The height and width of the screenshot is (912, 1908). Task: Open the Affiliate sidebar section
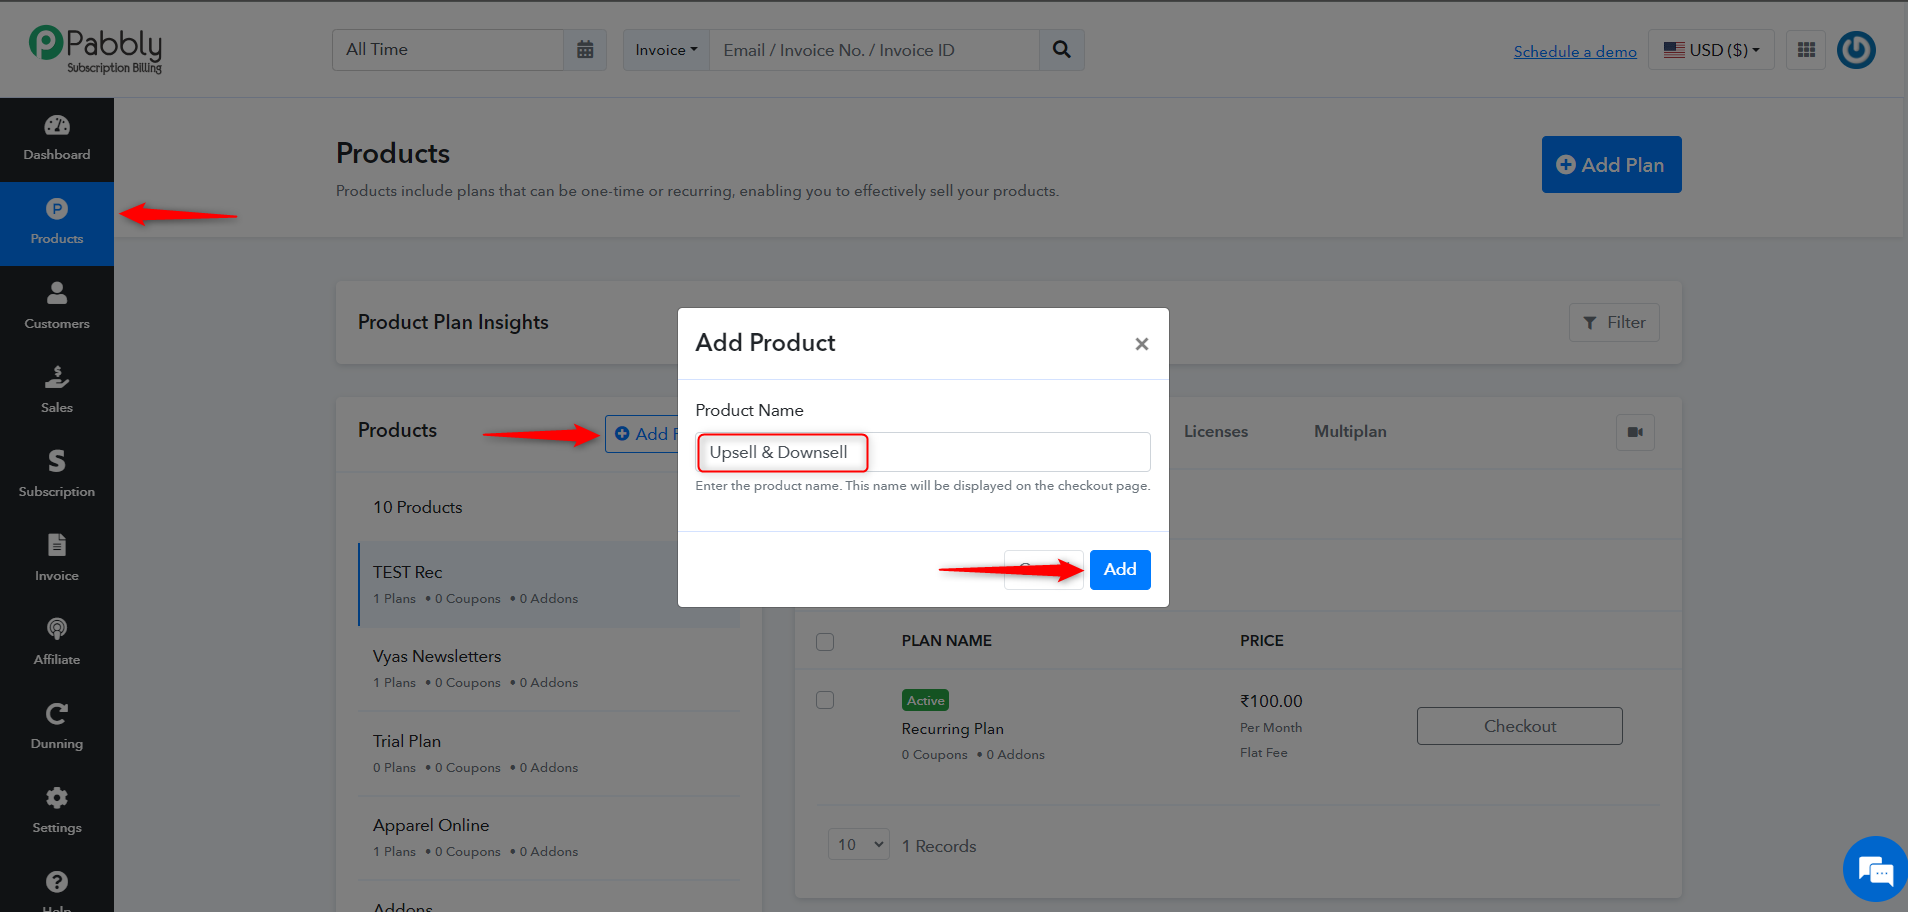tap(57, 643)
